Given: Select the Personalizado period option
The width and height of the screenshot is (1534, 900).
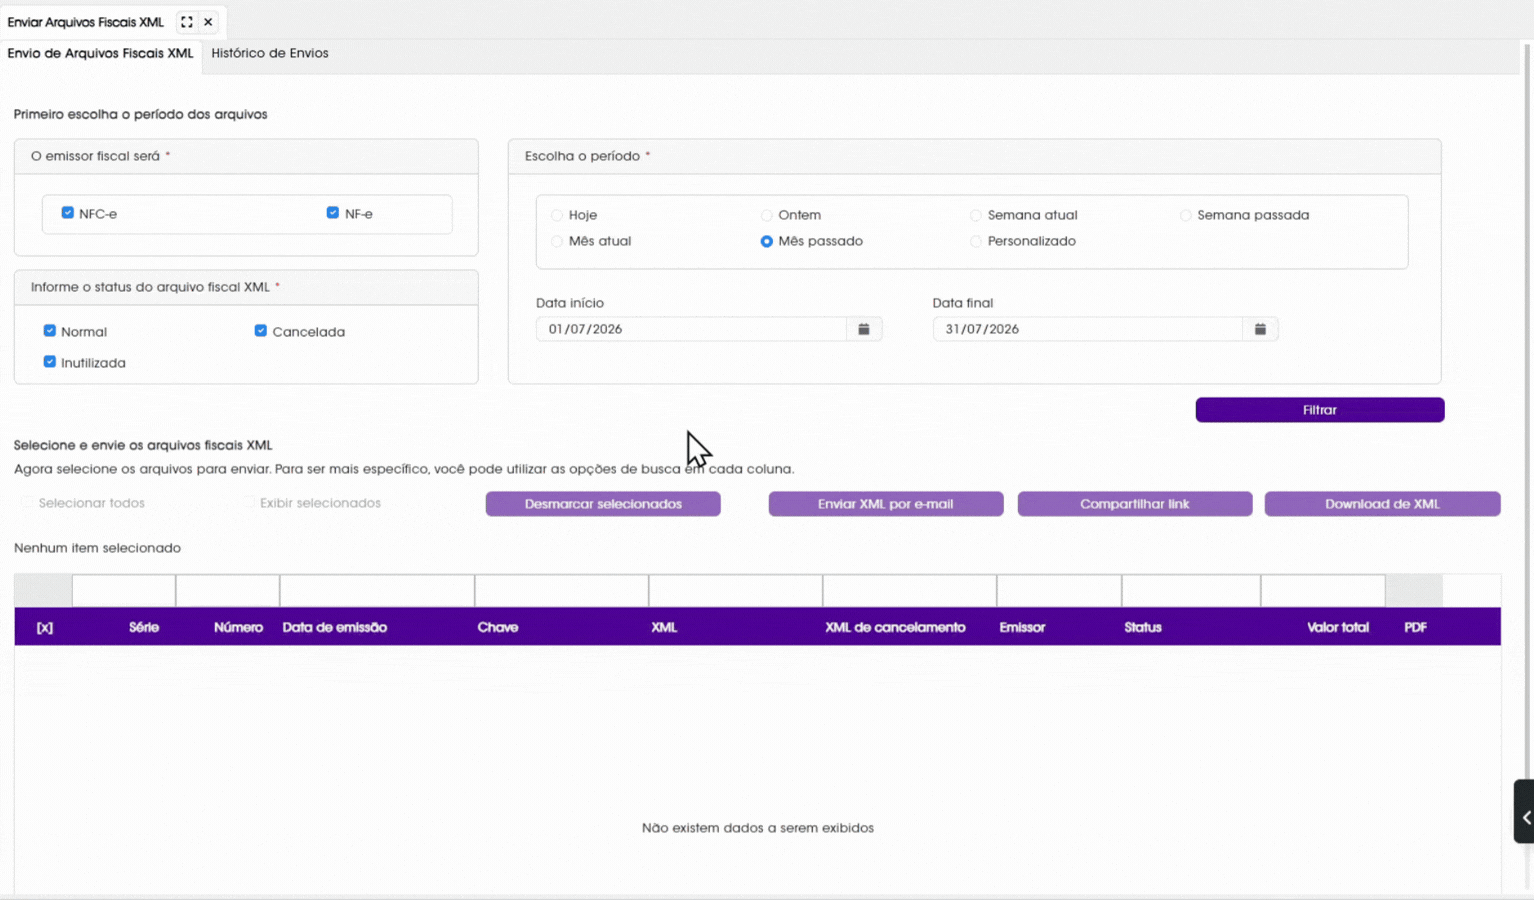Looking at the screenshot, I should point(976,241).
